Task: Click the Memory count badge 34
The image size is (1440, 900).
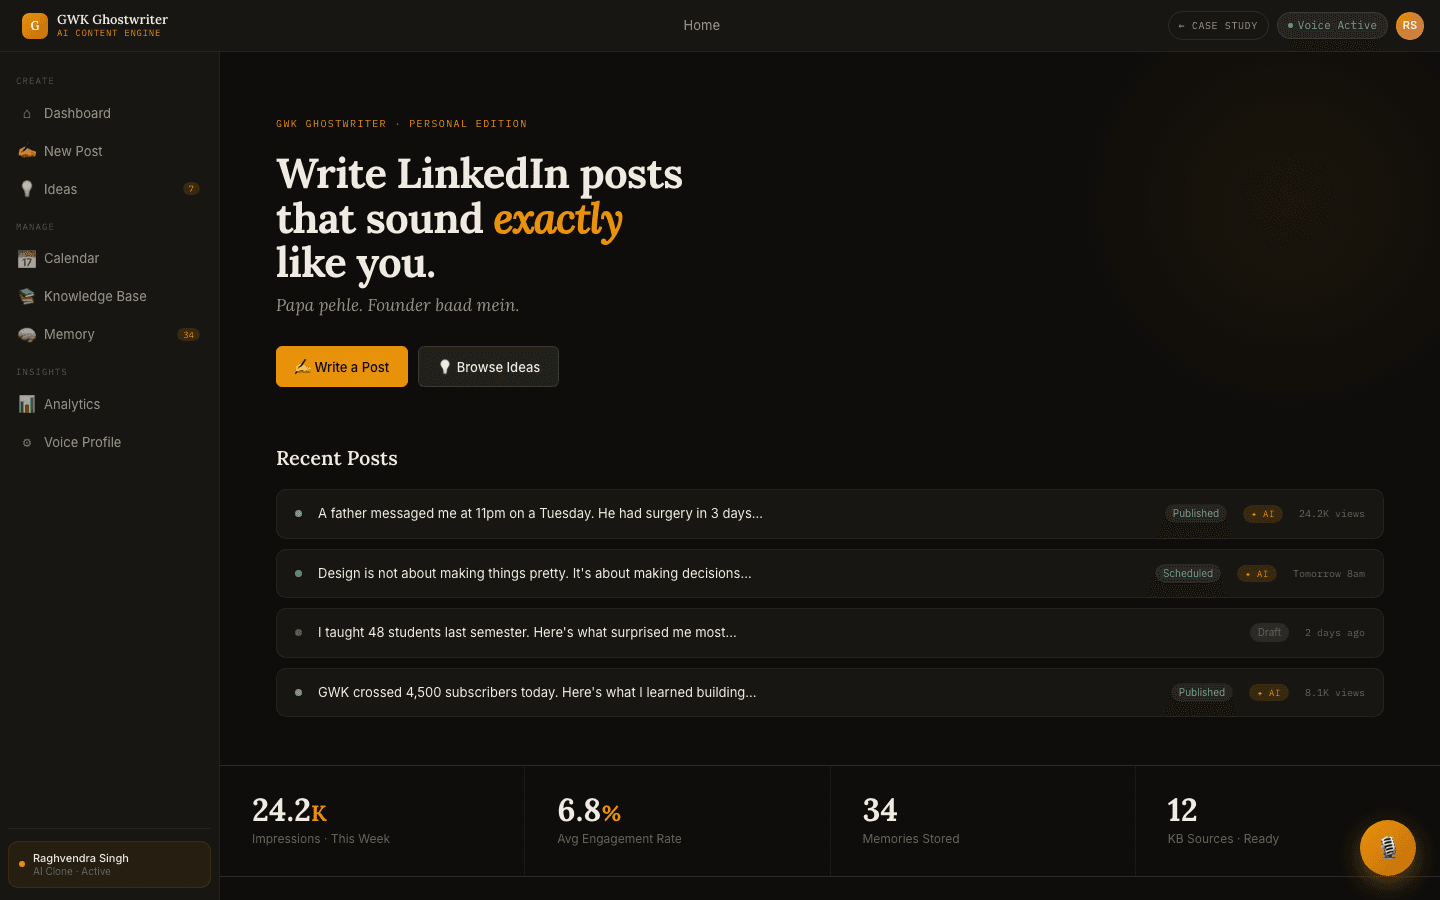Action: 189,335
